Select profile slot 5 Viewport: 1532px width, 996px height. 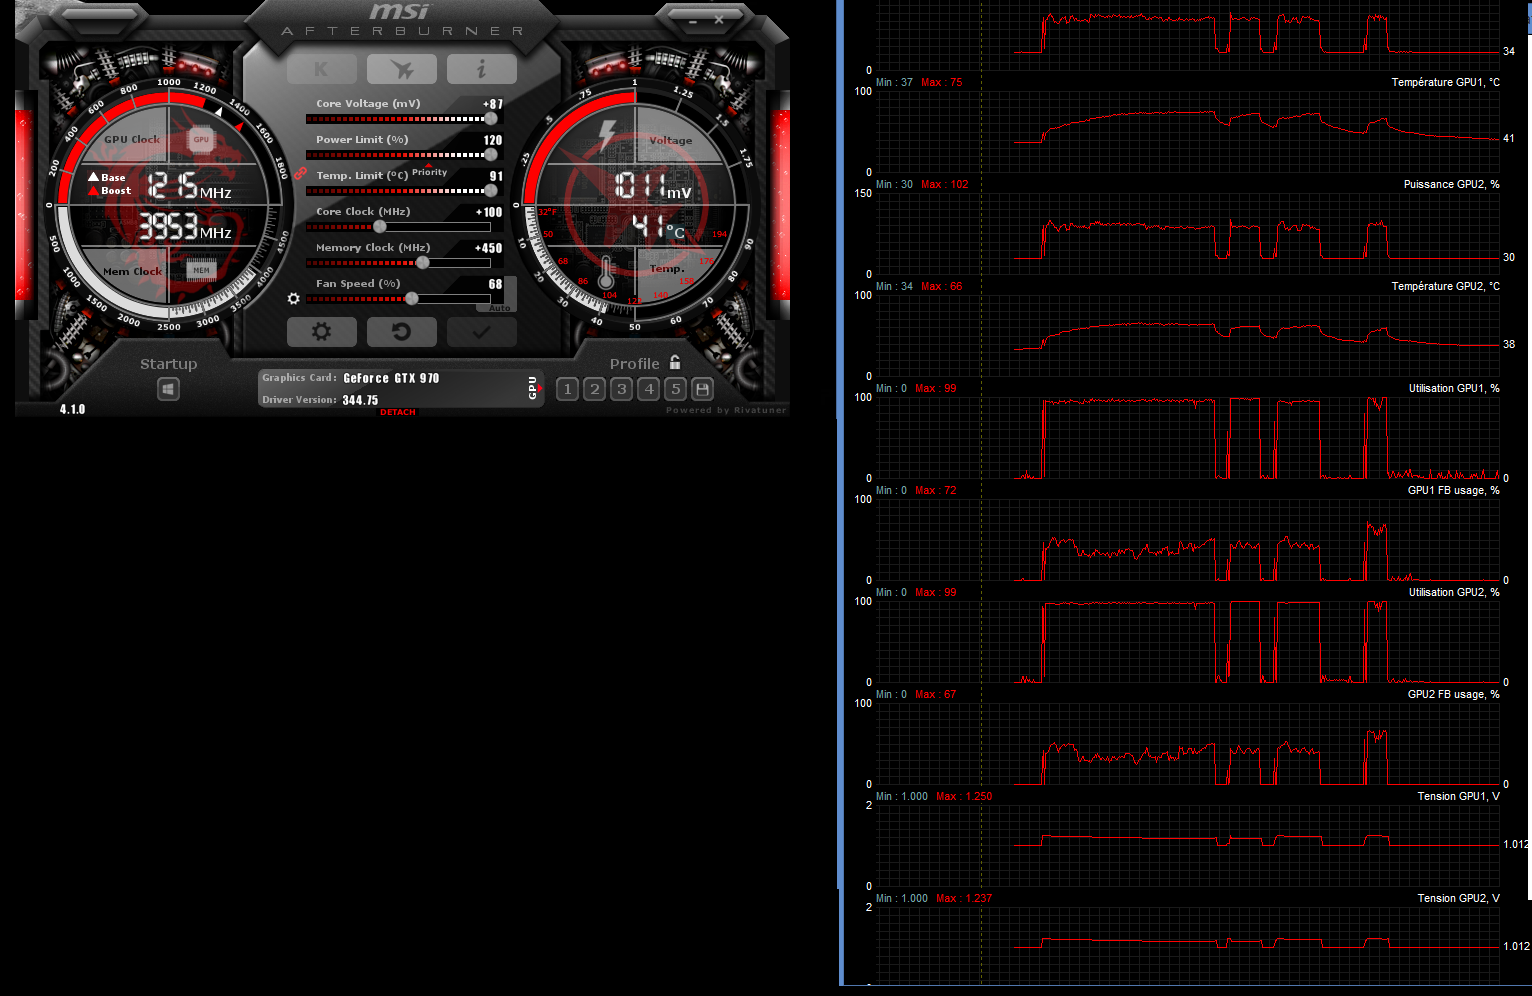[x=676, y=389]
